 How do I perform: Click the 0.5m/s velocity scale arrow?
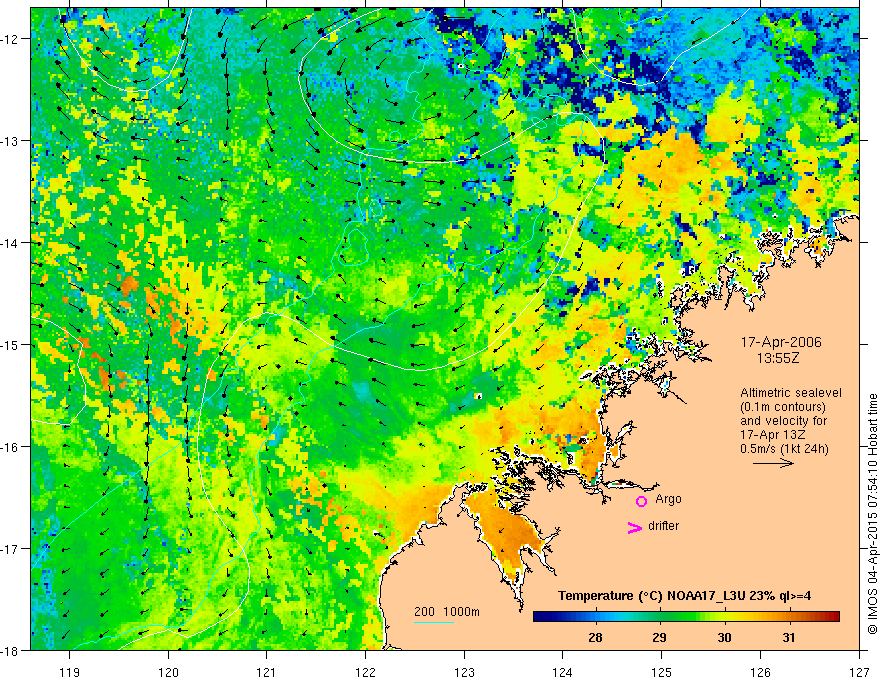(773, 463)
